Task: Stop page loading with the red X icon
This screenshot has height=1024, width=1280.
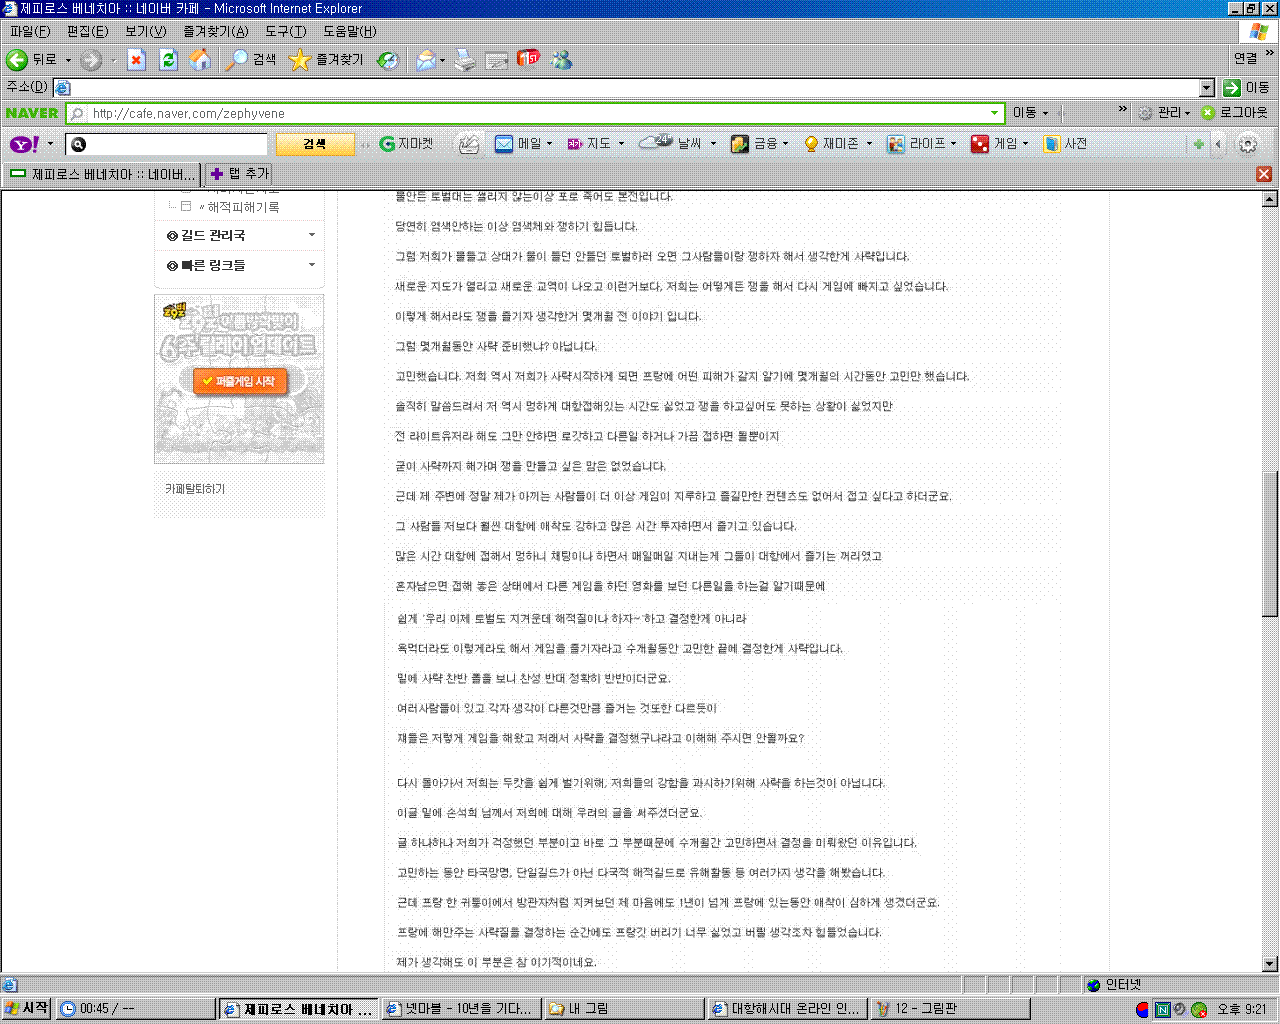Action: [x=137, y=60]
